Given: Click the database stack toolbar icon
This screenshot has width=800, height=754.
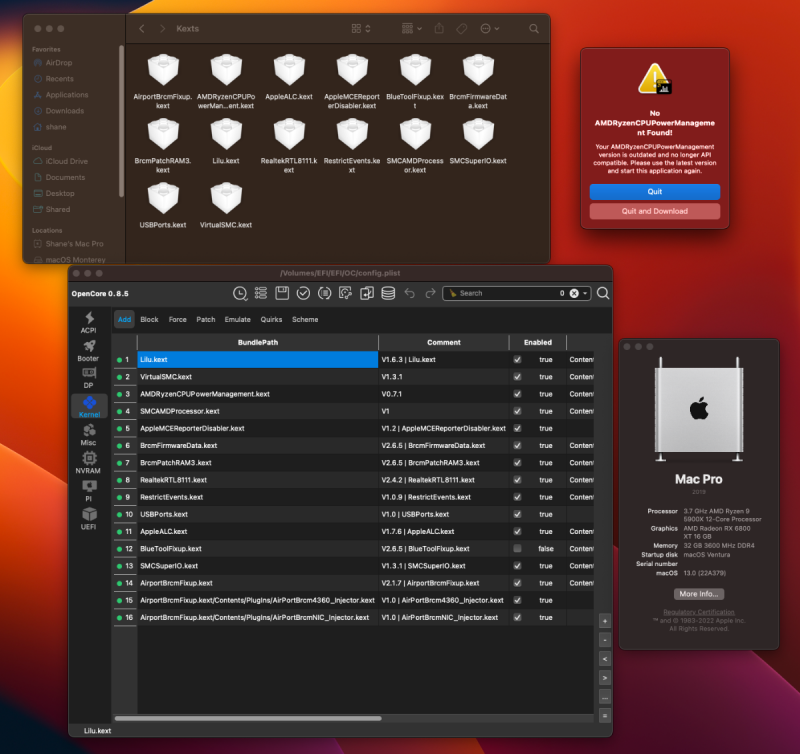Looking at the screenshot, I should (387, 293).
